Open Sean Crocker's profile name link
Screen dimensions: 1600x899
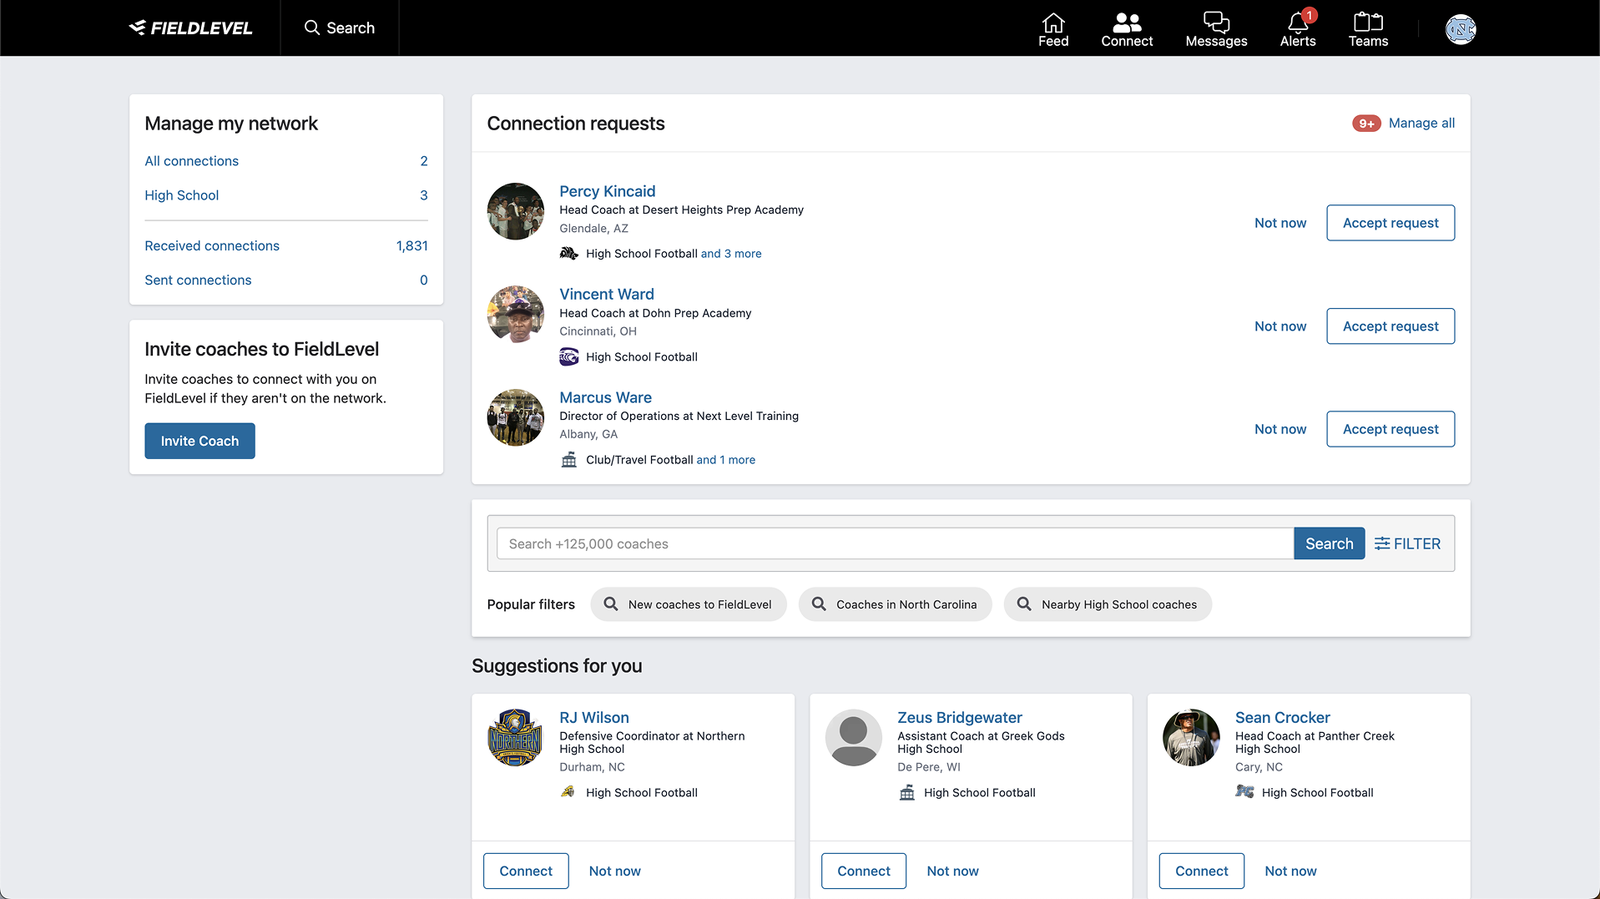(1282, 718)
